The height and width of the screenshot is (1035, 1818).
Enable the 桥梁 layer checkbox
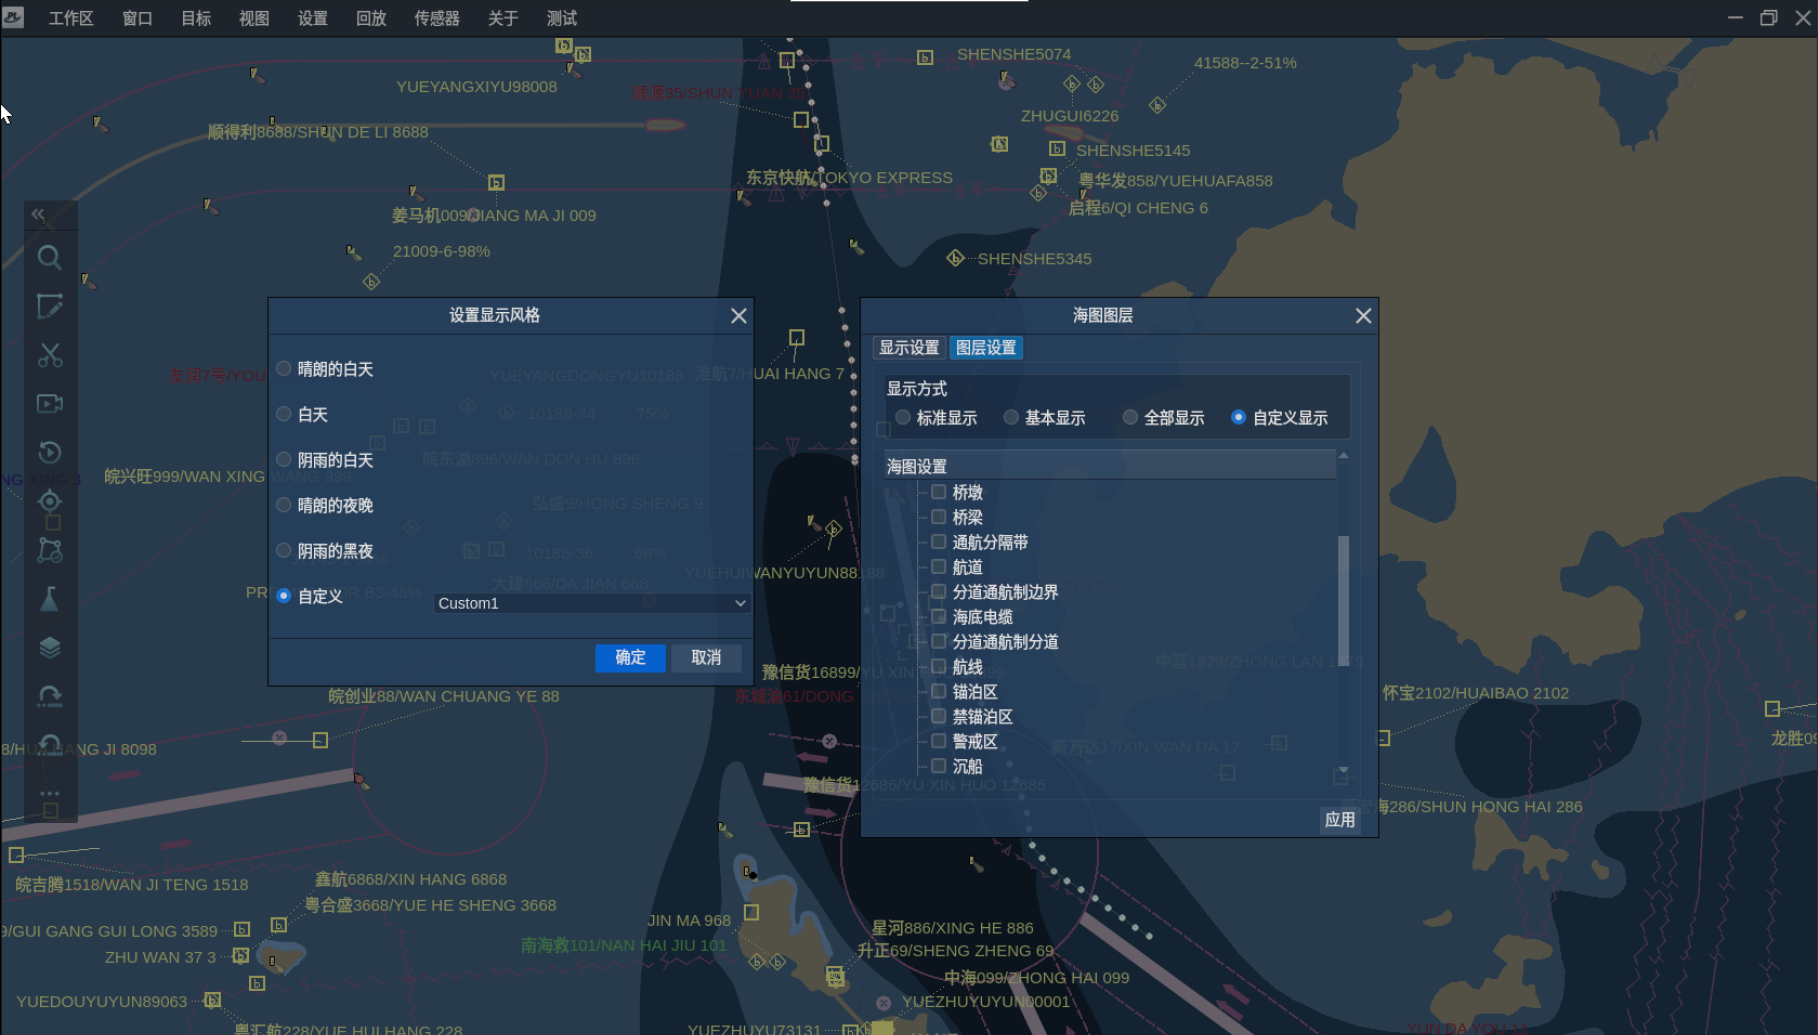pyautogui.click(x=938, y=516)
